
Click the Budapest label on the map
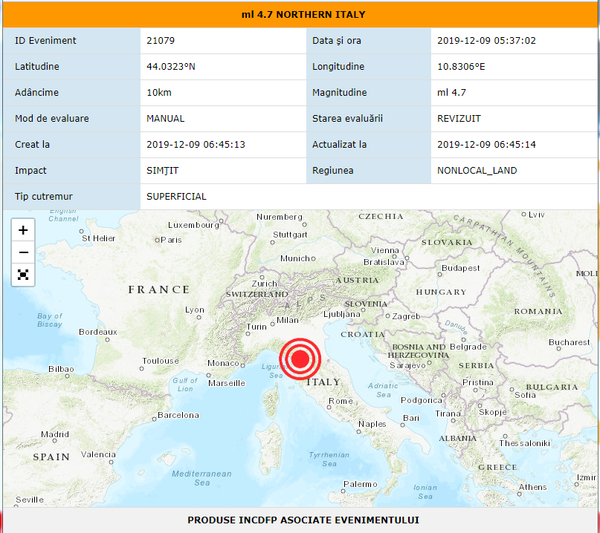[x=461, y=268]
